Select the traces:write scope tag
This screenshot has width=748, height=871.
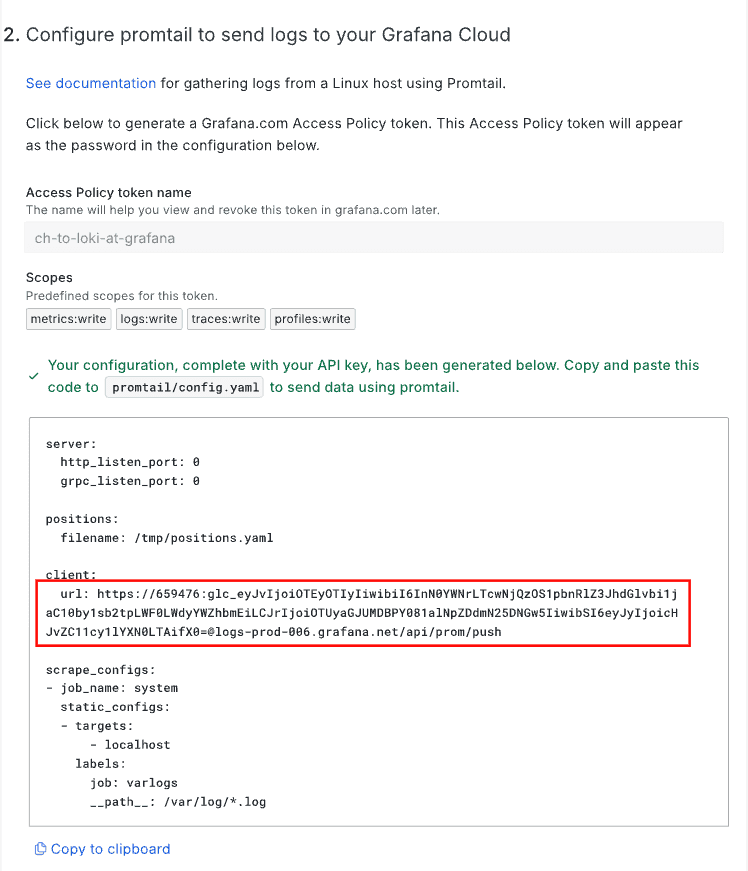pyautogui.click(x=226, y=319)
